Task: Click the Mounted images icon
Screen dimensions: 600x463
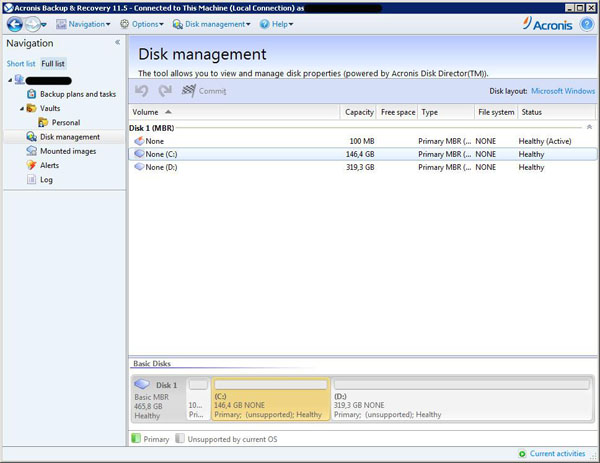Action: click(31, 151)
